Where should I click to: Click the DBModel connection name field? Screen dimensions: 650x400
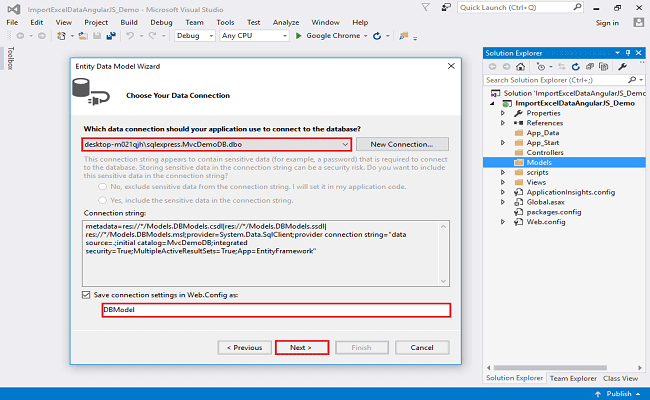276,310
